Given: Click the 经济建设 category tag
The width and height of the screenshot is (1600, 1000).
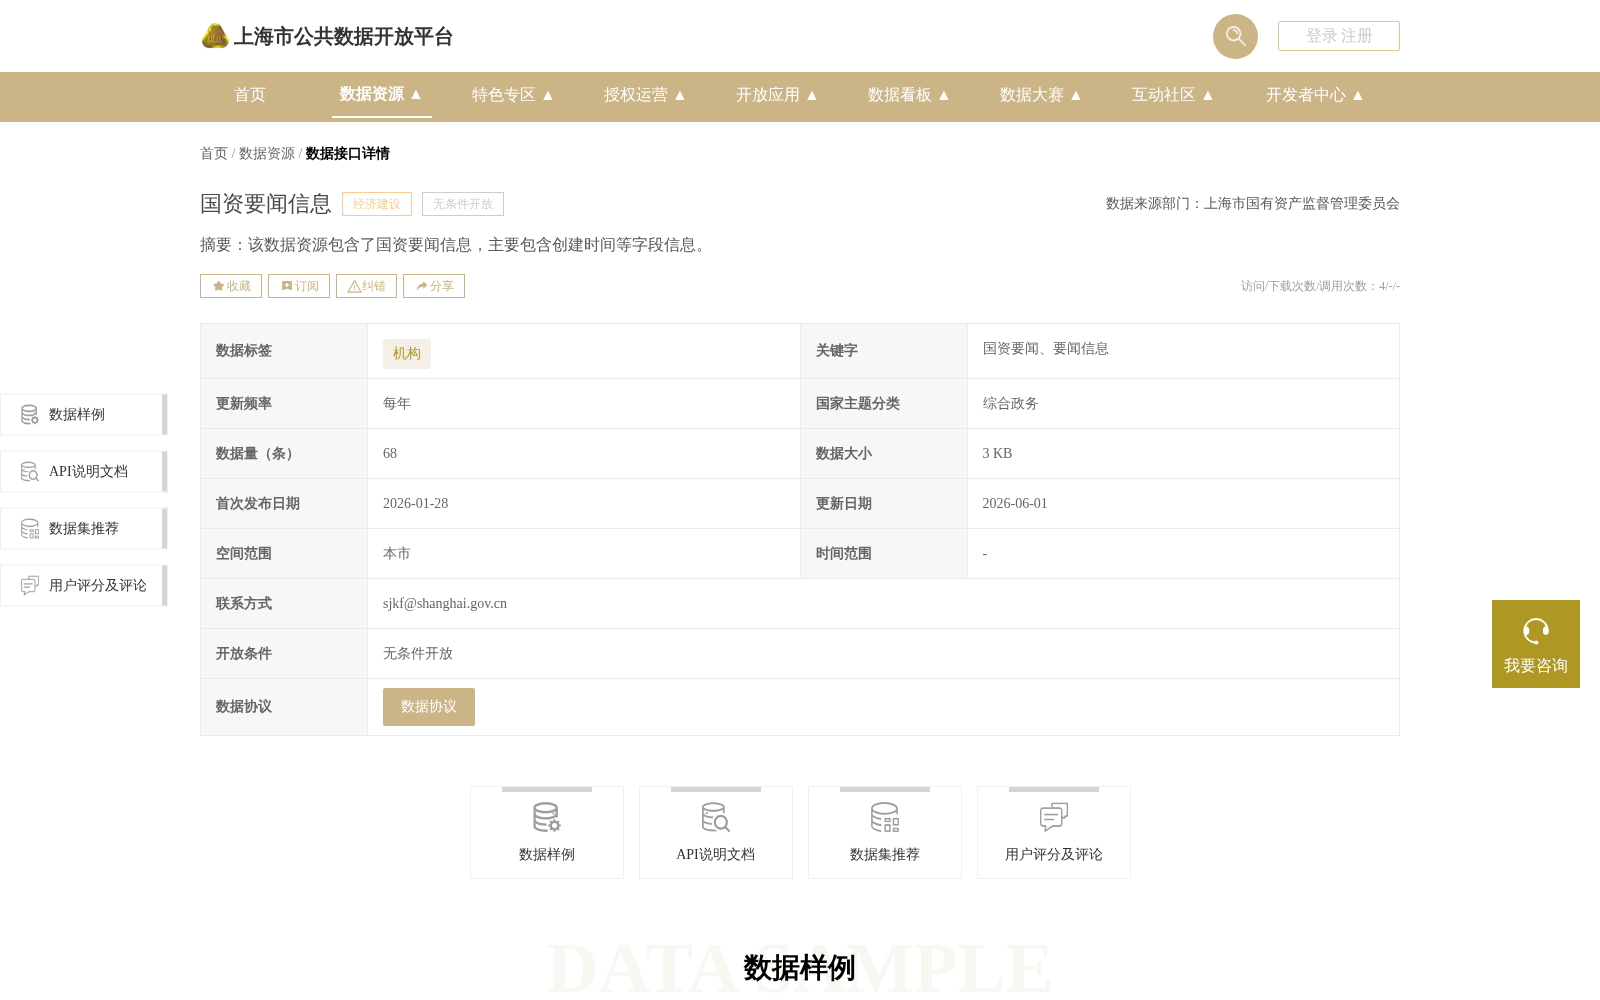Looking at the screenshot, I should click(377, 204).
